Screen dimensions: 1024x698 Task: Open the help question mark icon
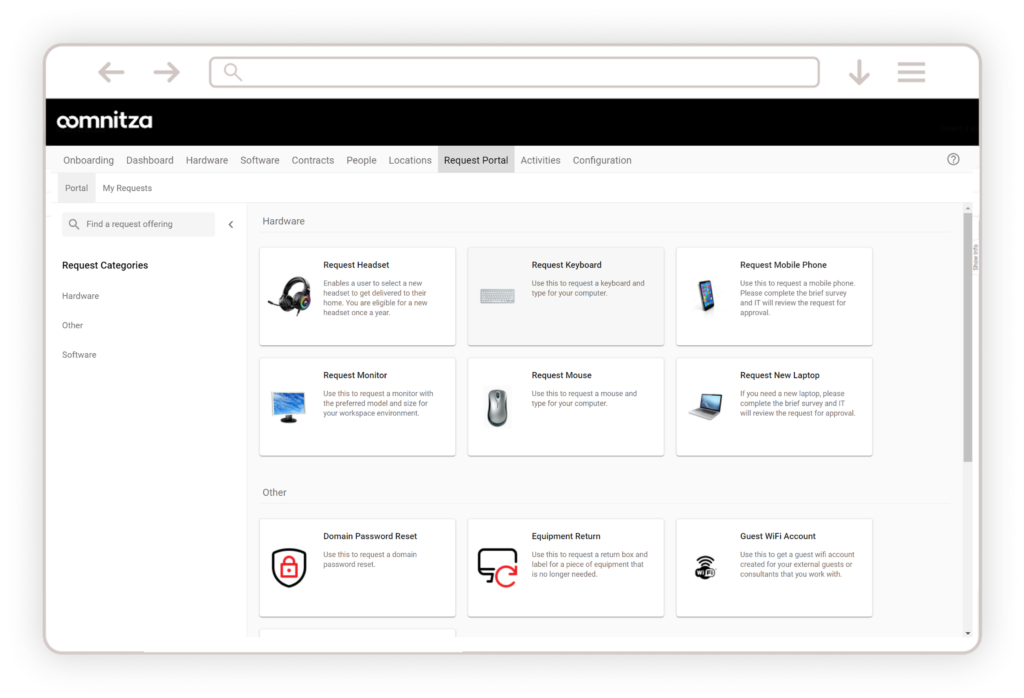pos(953,159)
